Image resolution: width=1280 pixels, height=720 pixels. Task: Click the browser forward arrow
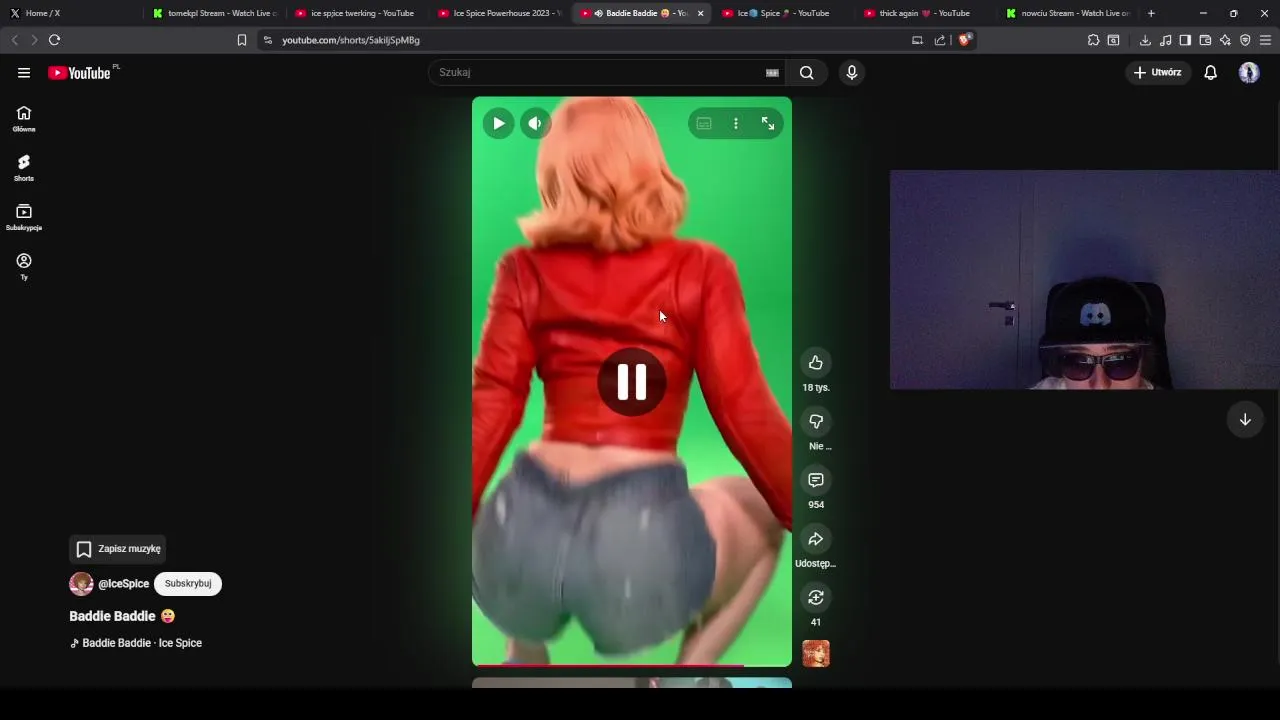tap(34, 40)
